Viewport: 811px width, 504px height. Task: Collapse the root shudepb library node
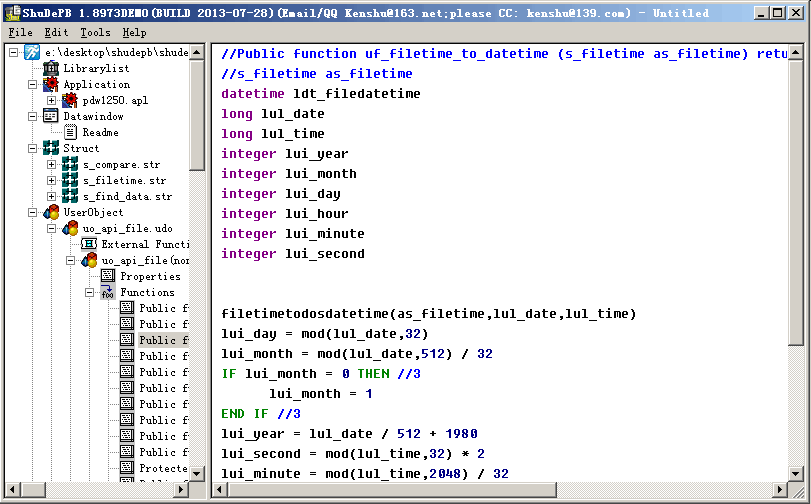(13, 52)
